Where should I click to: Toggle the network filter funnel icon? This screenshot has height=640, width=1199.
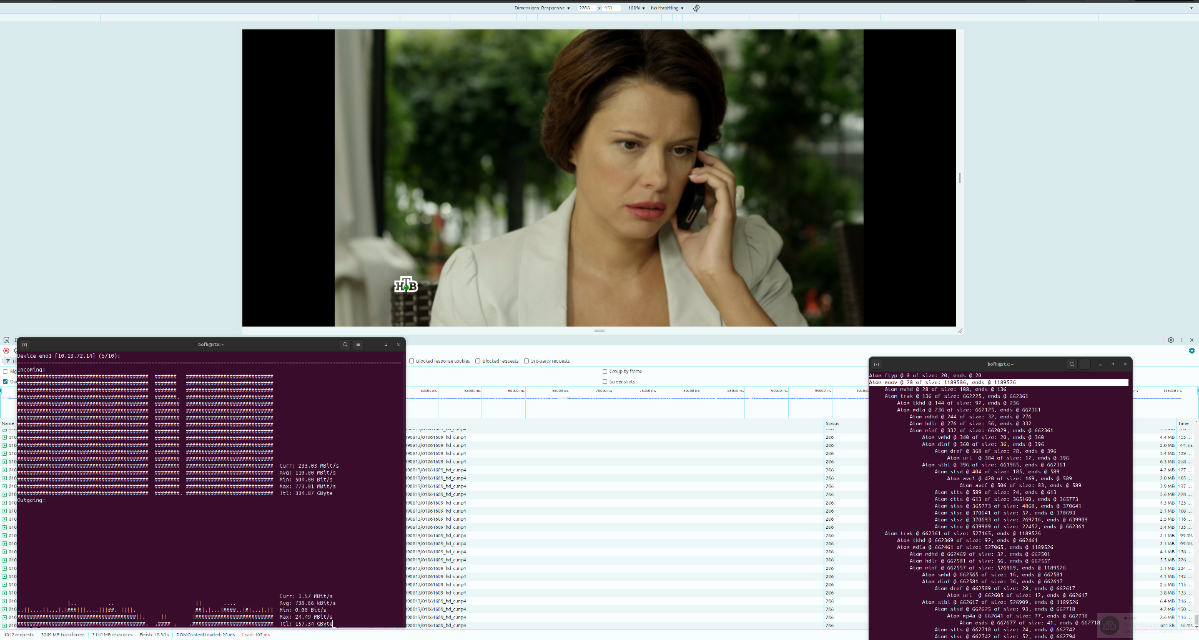[8, 360]
